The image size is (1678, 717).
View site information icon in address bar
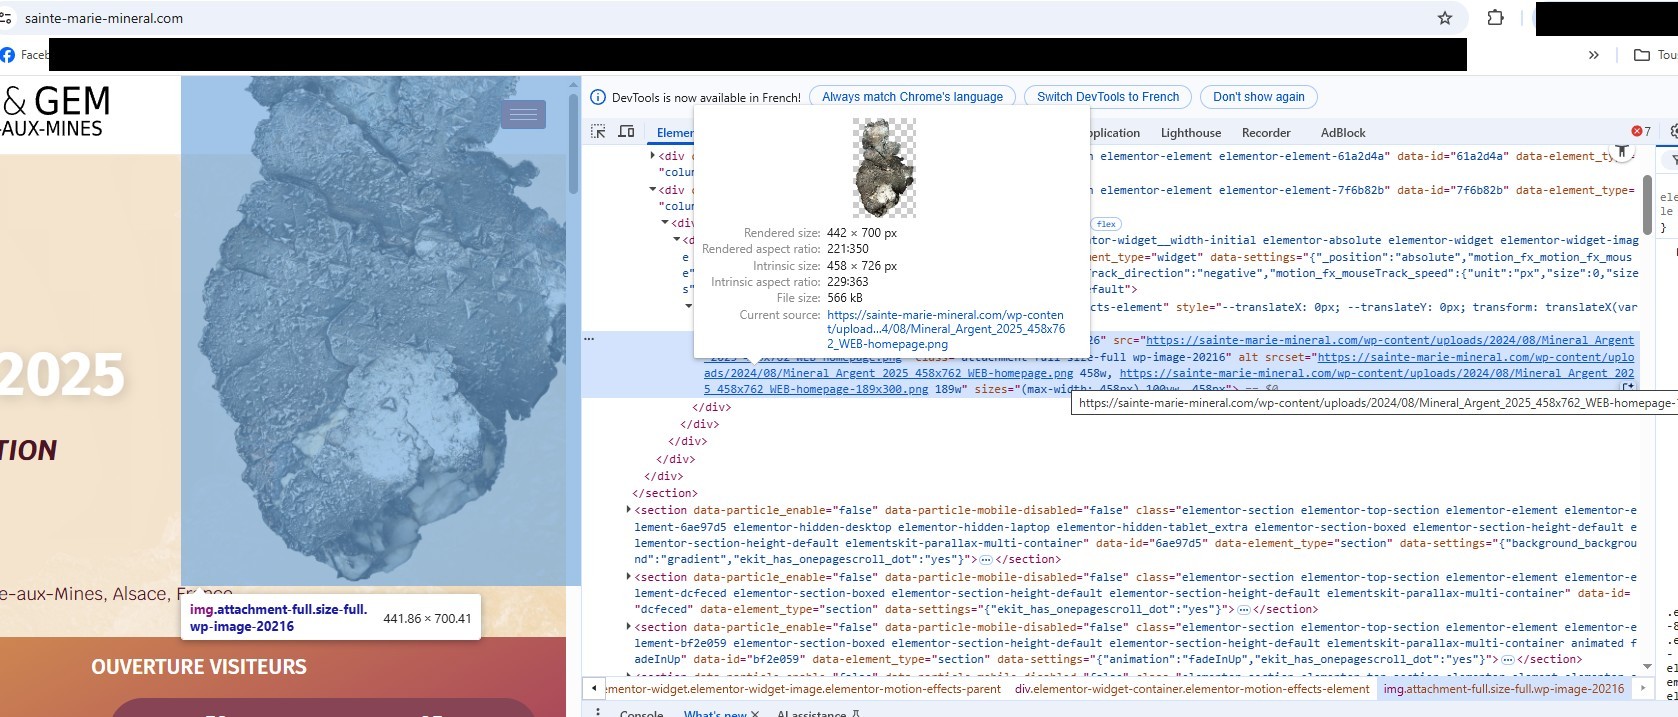[6, 18]
